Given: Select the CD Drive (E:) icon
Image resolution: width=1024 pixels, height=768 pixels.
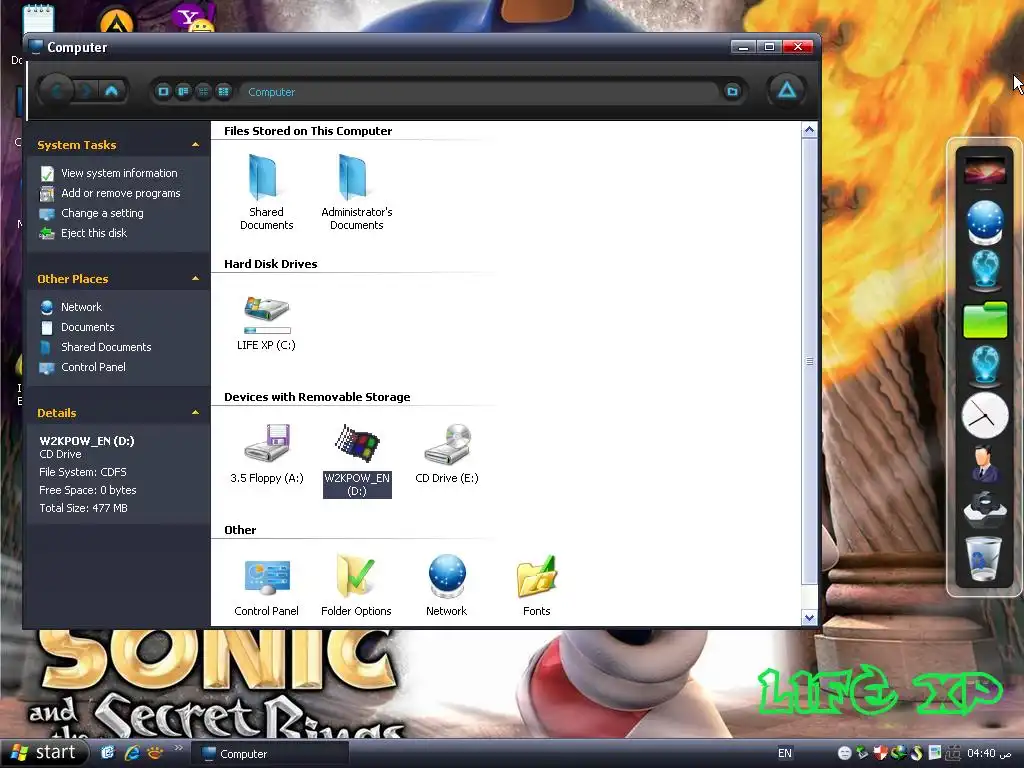Looking at the screenshot, I should click(447, 444).
